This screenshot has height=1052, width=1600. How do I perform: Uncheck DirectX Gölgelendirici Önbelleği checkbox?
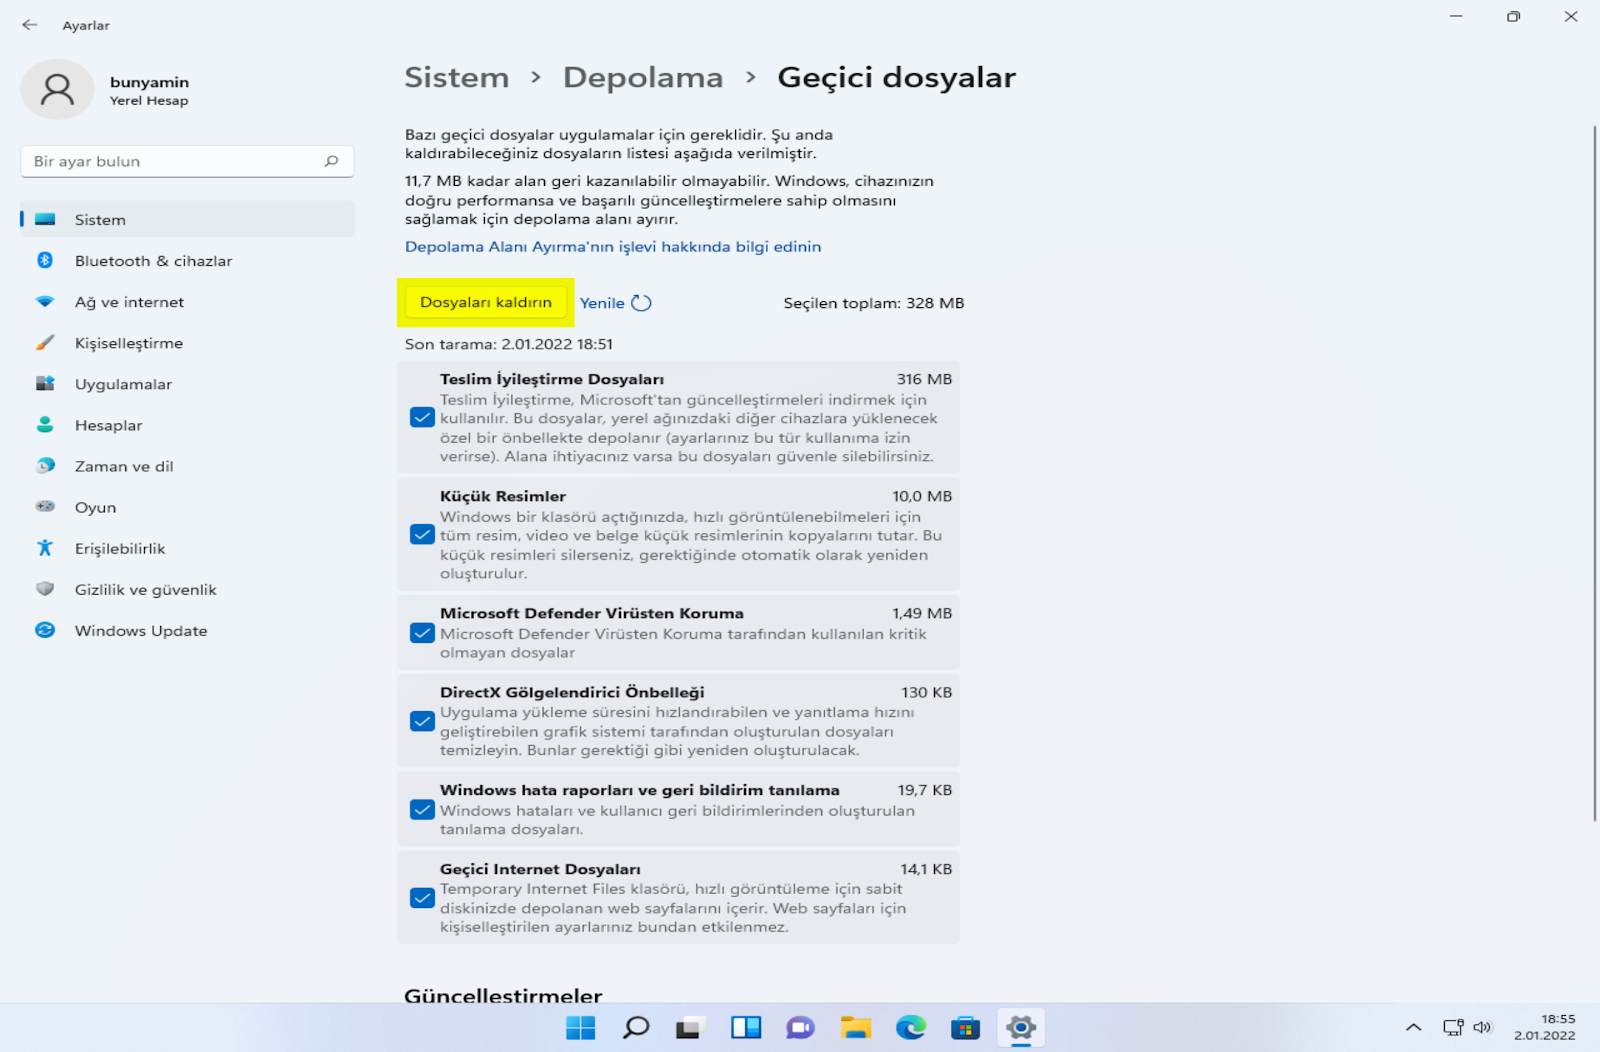point(422,721)
